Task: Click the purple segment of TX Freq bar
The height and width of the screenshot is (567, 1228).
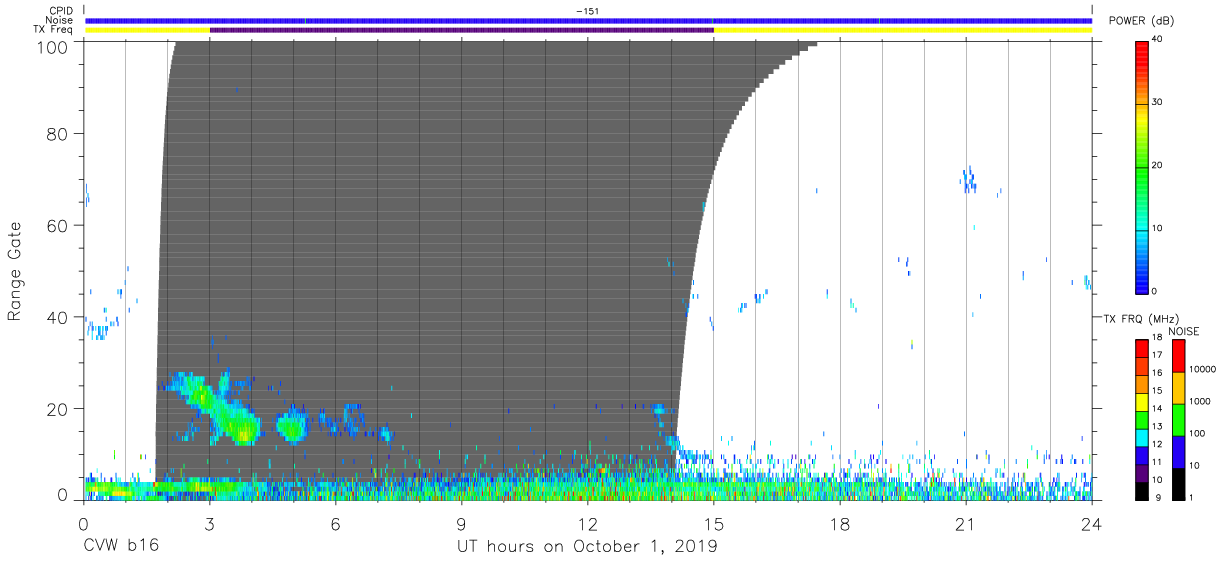Action: (461, 30)
